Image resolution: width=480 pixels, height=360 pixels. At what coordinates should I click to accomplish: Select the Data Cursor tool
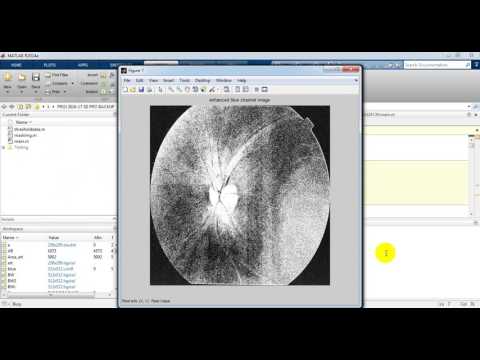(x=203, y=89)
